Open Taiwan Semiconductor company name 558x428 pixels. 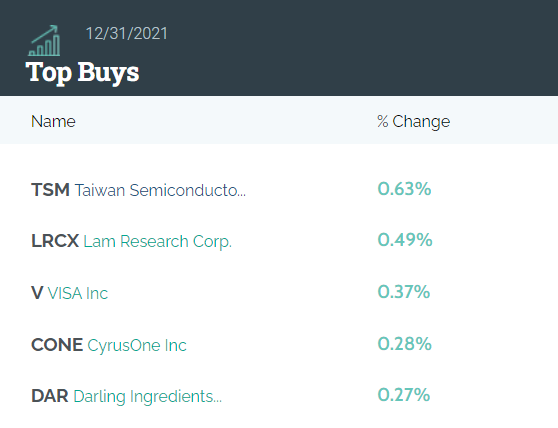160,190
